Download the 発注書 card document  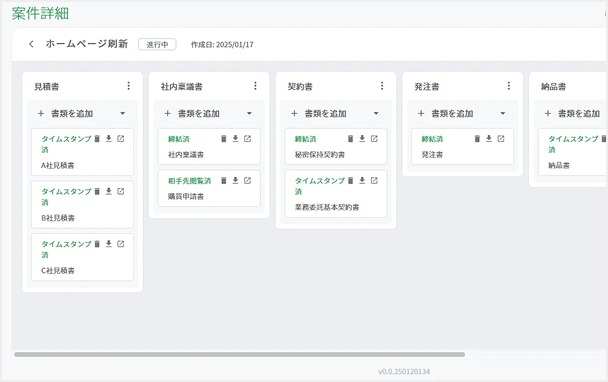(x=489, y=138)
